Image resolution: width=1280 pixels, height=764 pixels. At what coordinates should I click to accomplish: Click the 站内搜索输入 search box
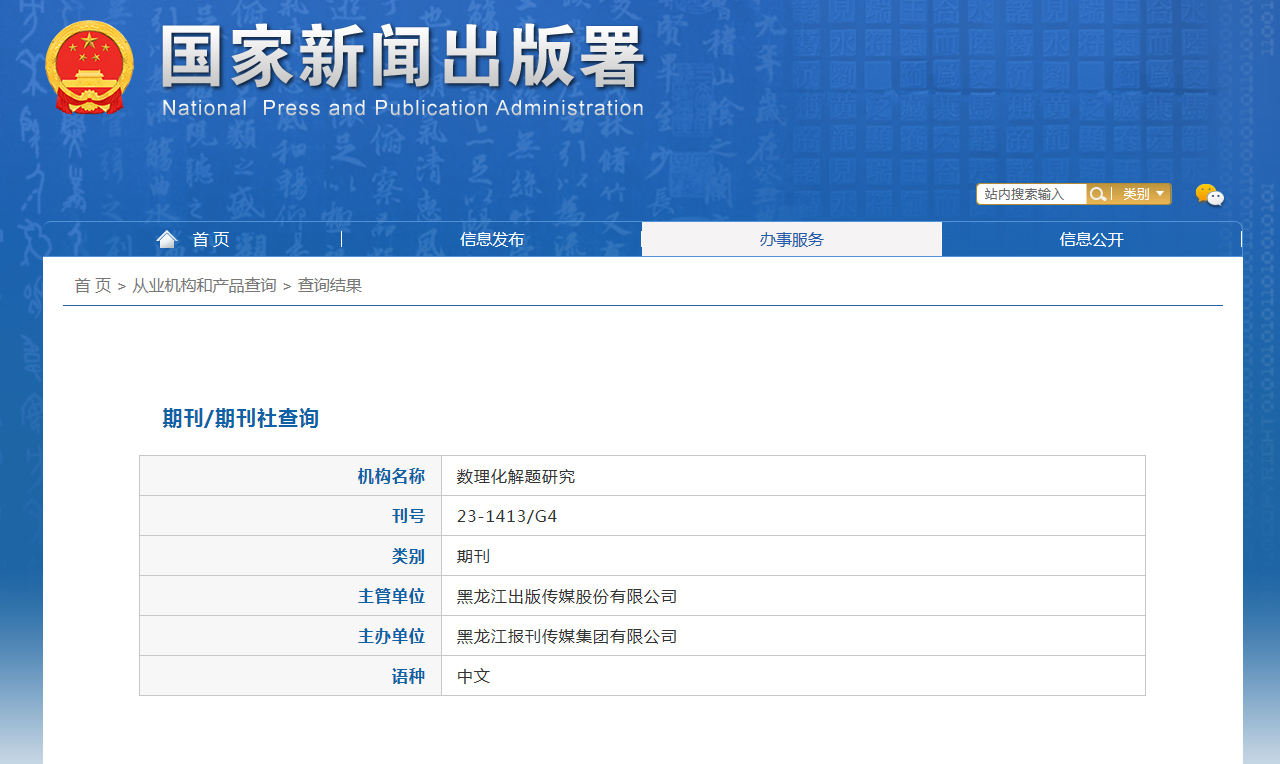1031,194
